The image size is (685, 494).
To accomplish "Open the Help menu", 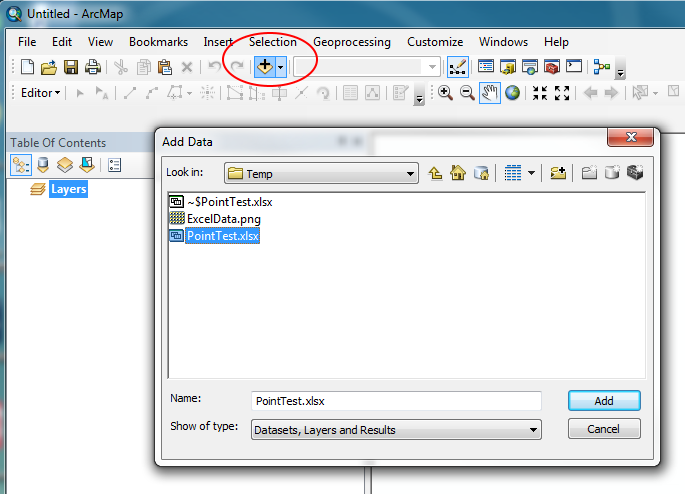I will 556,42.
